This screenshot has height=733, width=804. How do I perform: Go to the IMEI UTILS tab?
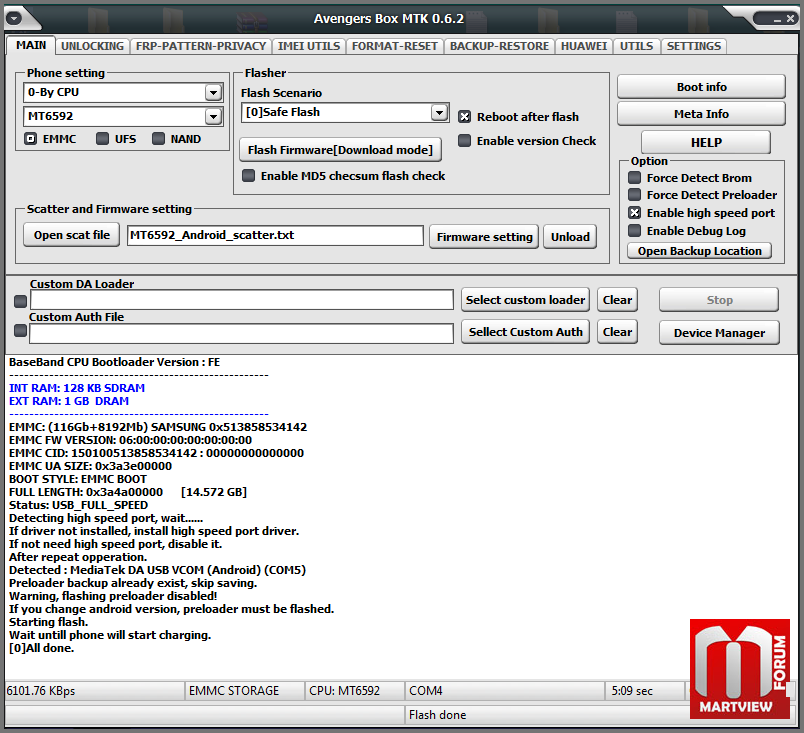pos(311,46)
